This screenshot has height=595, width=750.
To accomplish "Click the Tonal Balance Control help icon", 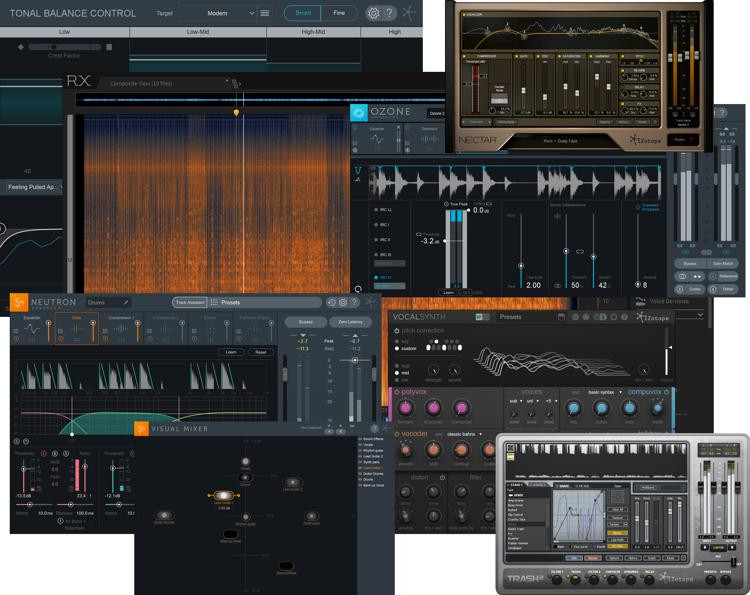I will [x=390, y=13].
